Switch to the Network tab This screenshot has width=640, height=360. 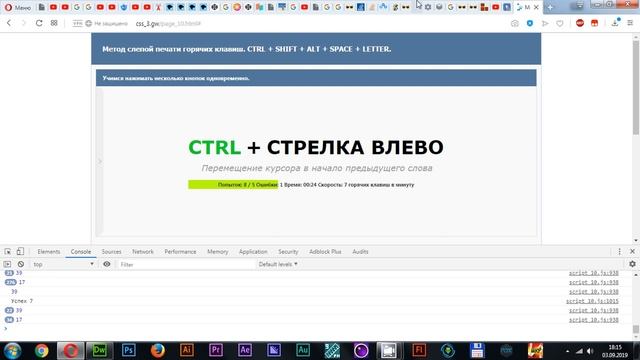[143, 252]
